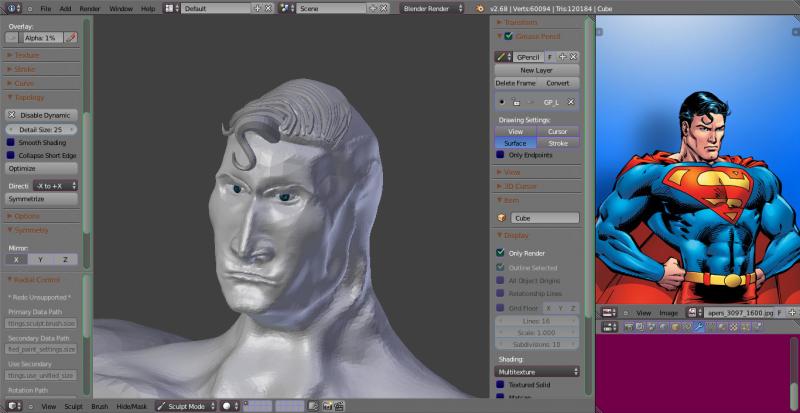Adjust the grid Scale 1.000 field

(x=537, y=332)
